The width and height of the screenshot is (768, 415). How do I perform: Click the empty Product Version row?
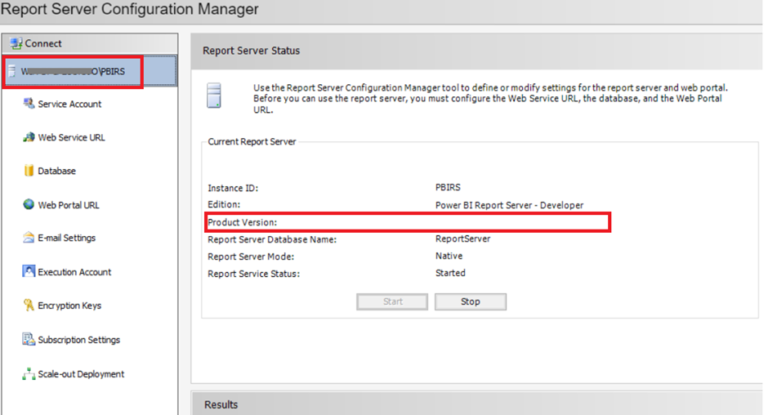click(x=406, y=222)
